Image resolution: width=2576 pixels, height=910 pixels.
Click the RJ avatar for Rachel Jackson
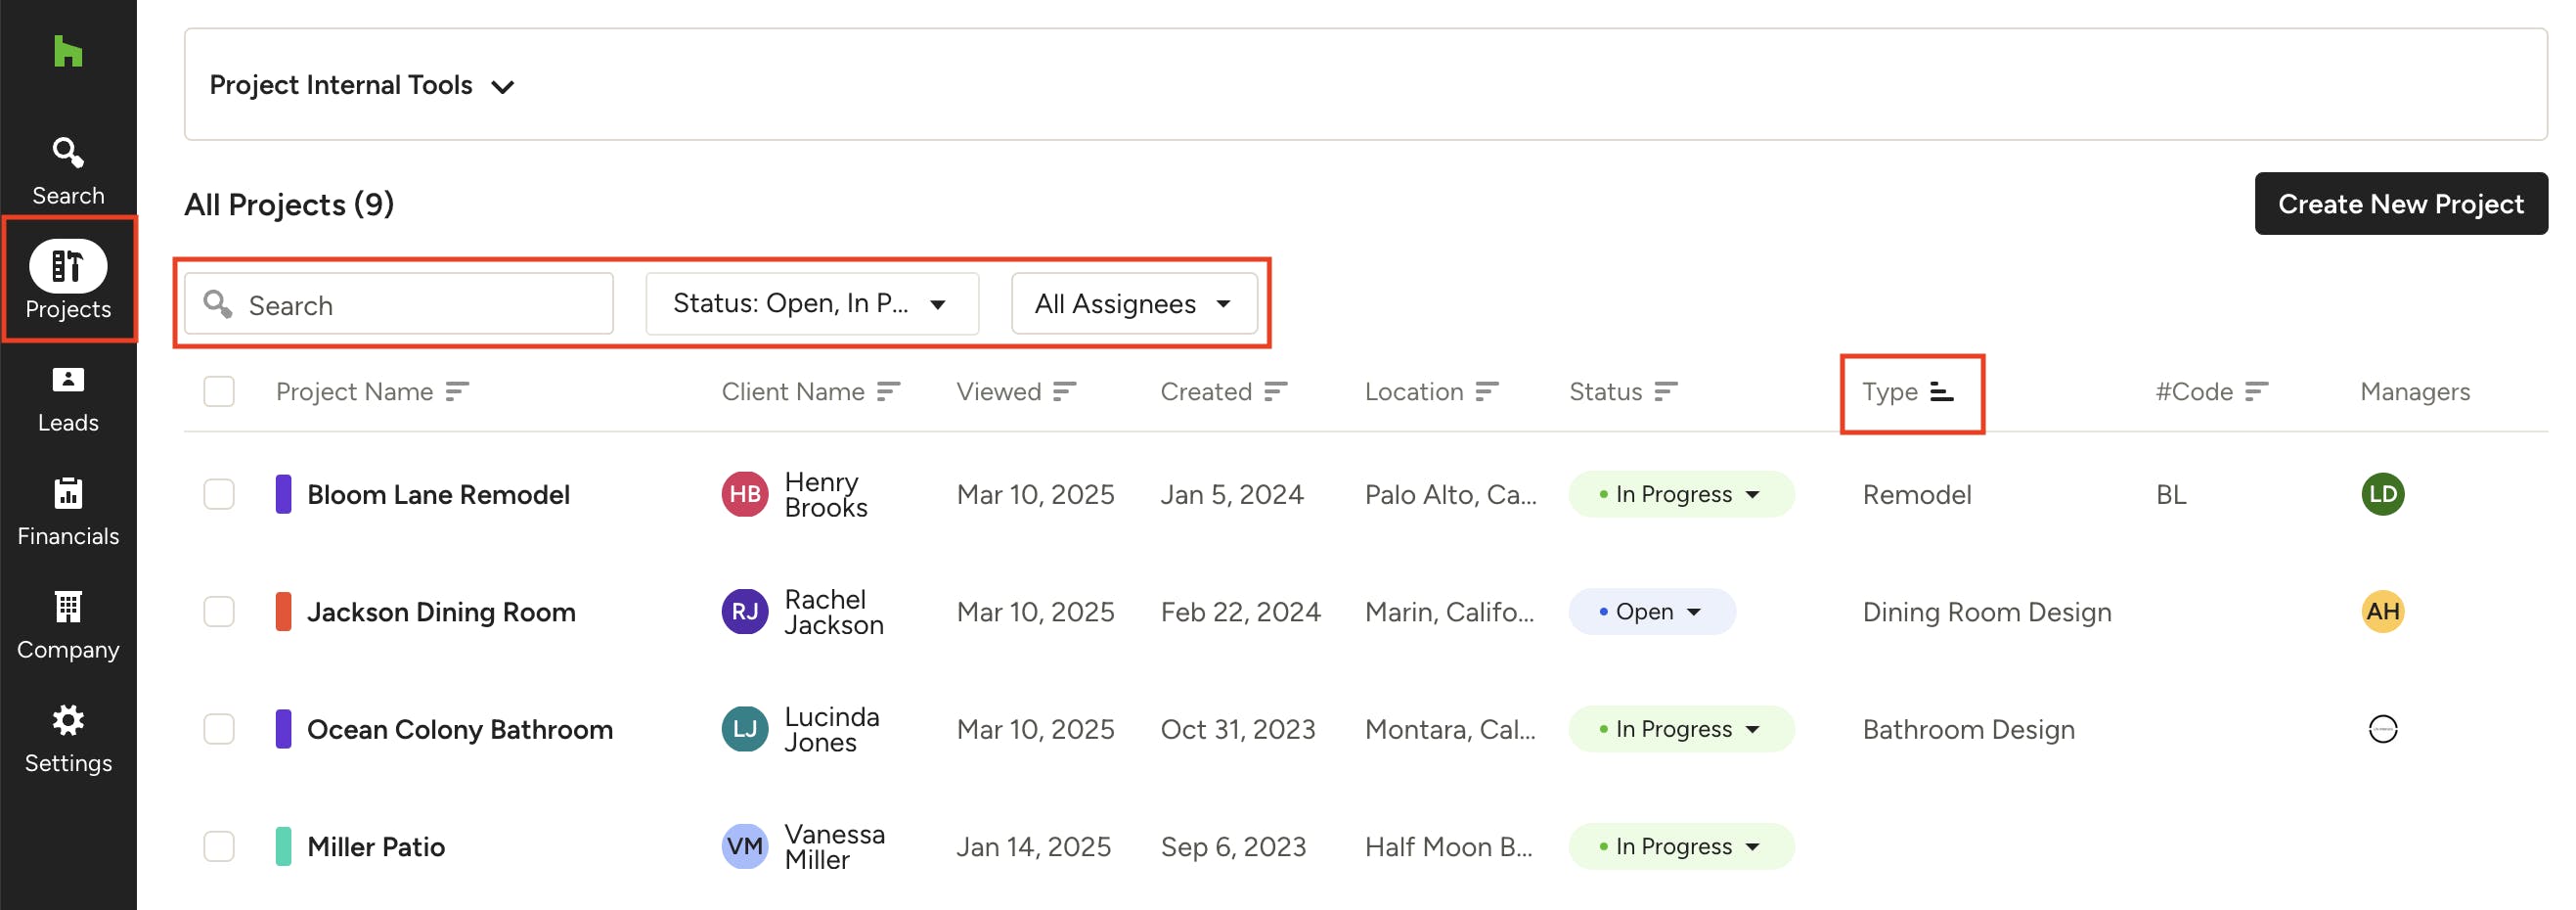pos(744,611)
